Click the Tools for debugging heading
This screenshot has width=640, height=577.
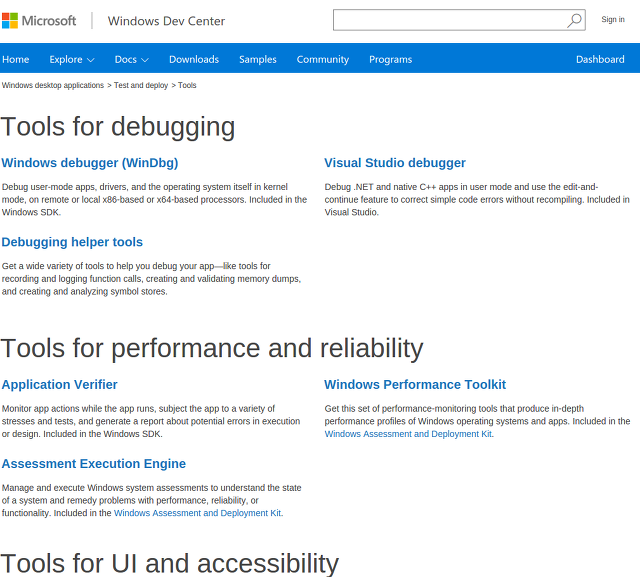(x=118, y=126)
